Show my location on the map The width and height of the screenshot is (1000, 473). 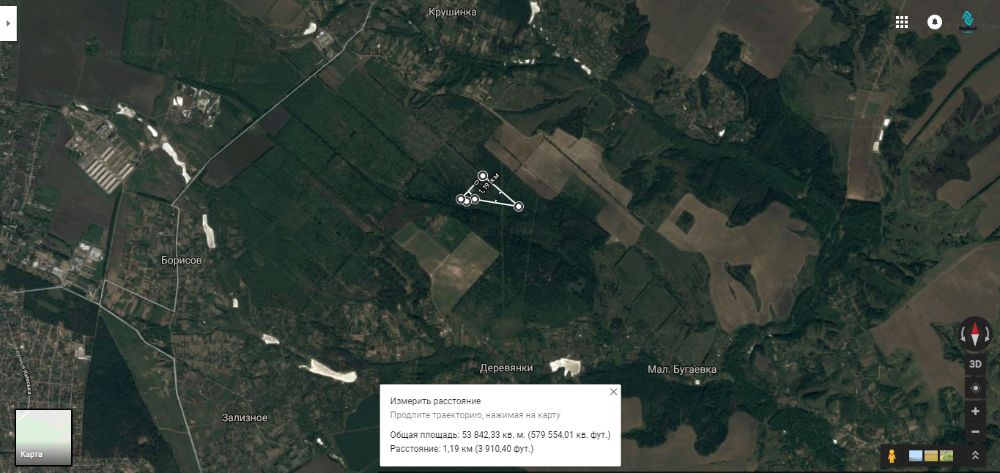click(975, 388)
